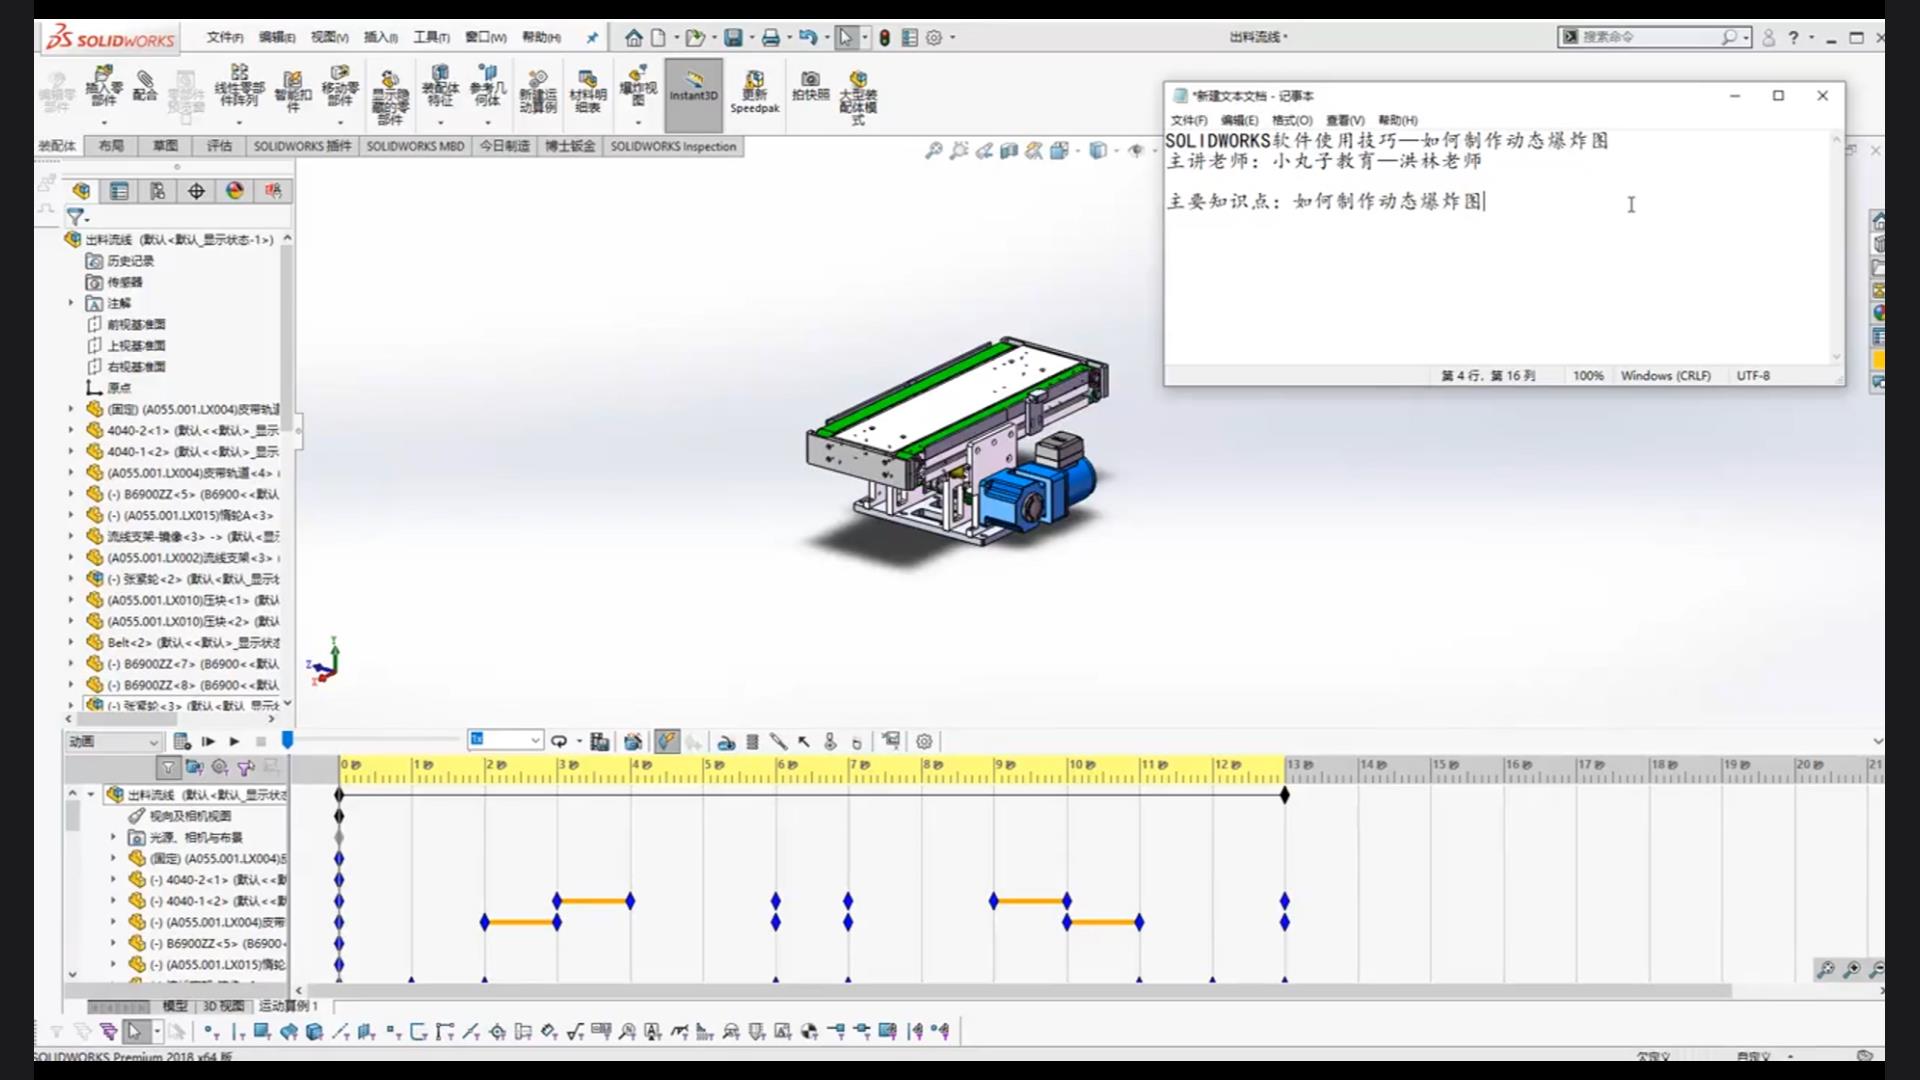Click the Save disk icon in top toolbar
1920x1080 pixels.
[733, 37]
